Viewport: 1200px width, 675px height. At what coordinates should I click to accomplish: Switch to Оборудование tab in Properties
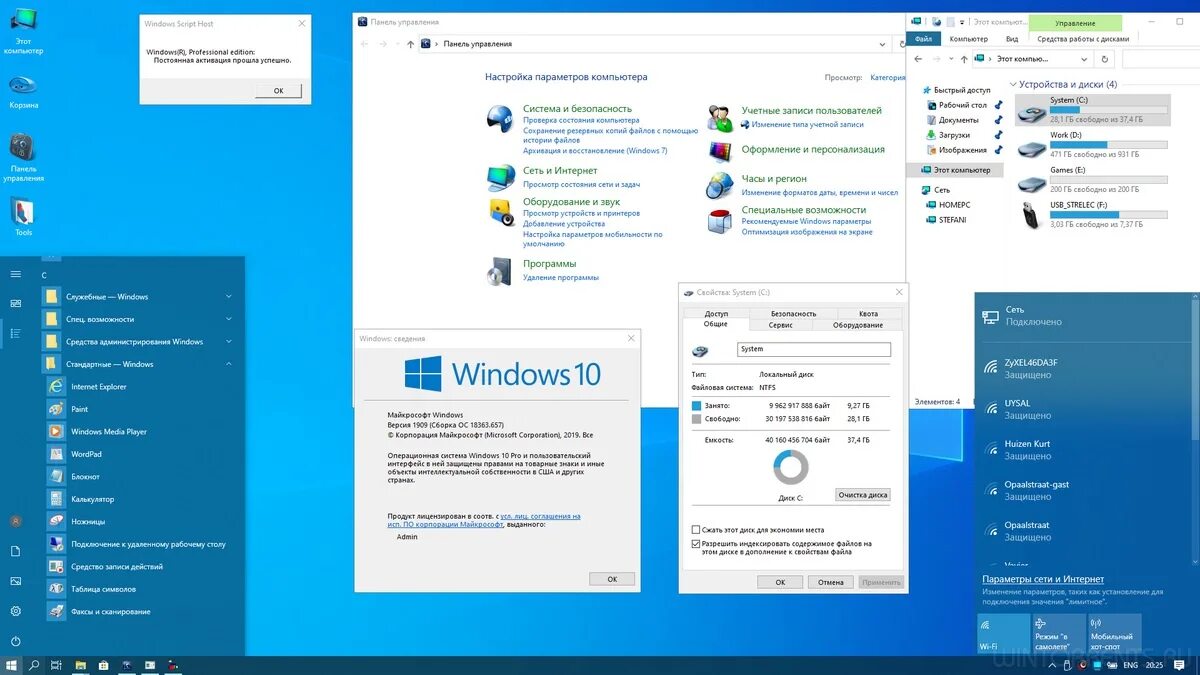[858, 325]
